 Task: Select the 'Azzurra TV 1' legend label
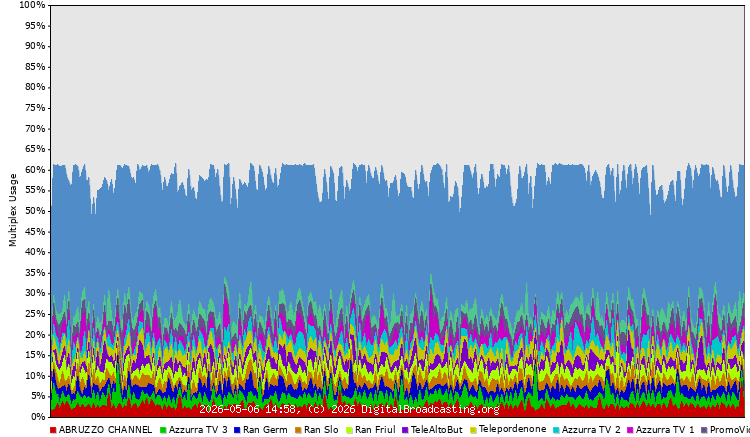click(664, 430)
